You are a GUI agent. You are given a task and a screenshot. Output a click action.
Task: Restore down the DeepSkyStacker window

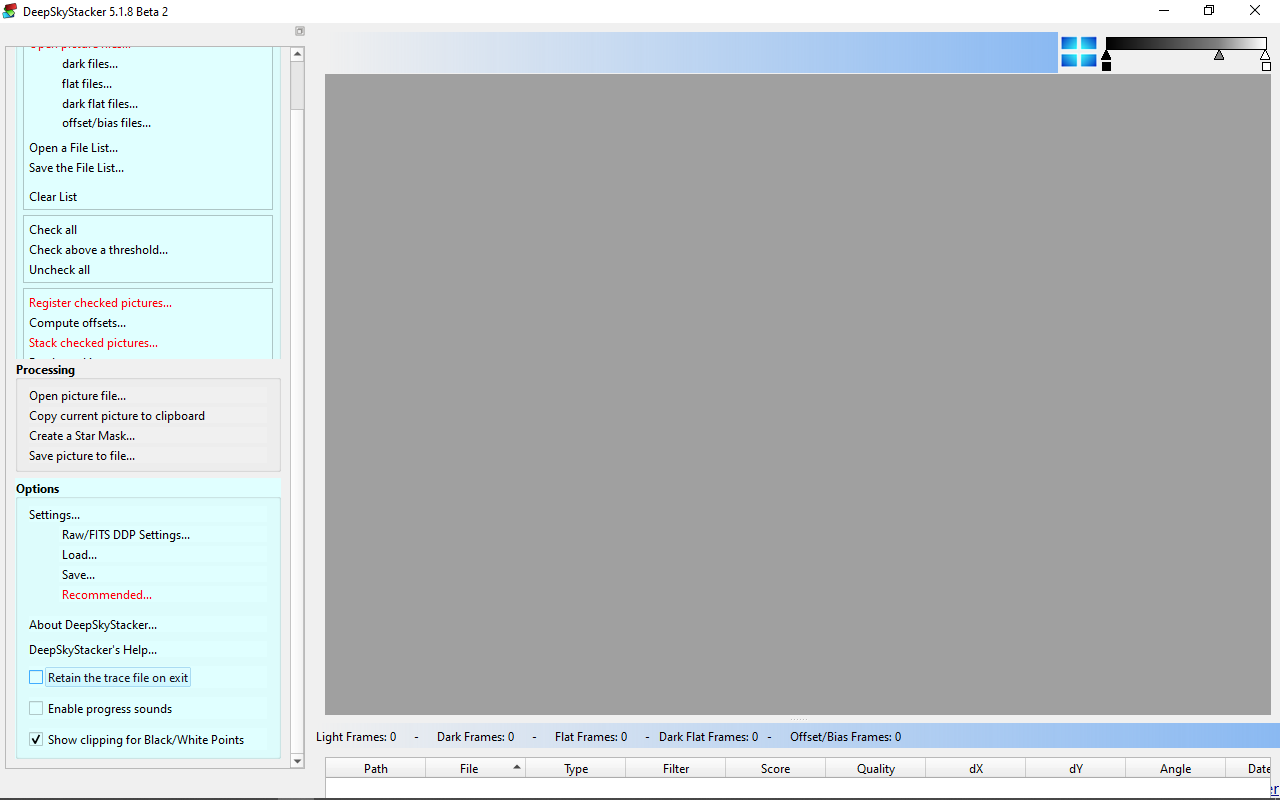pyautogui.click(x=1209, y=11)
